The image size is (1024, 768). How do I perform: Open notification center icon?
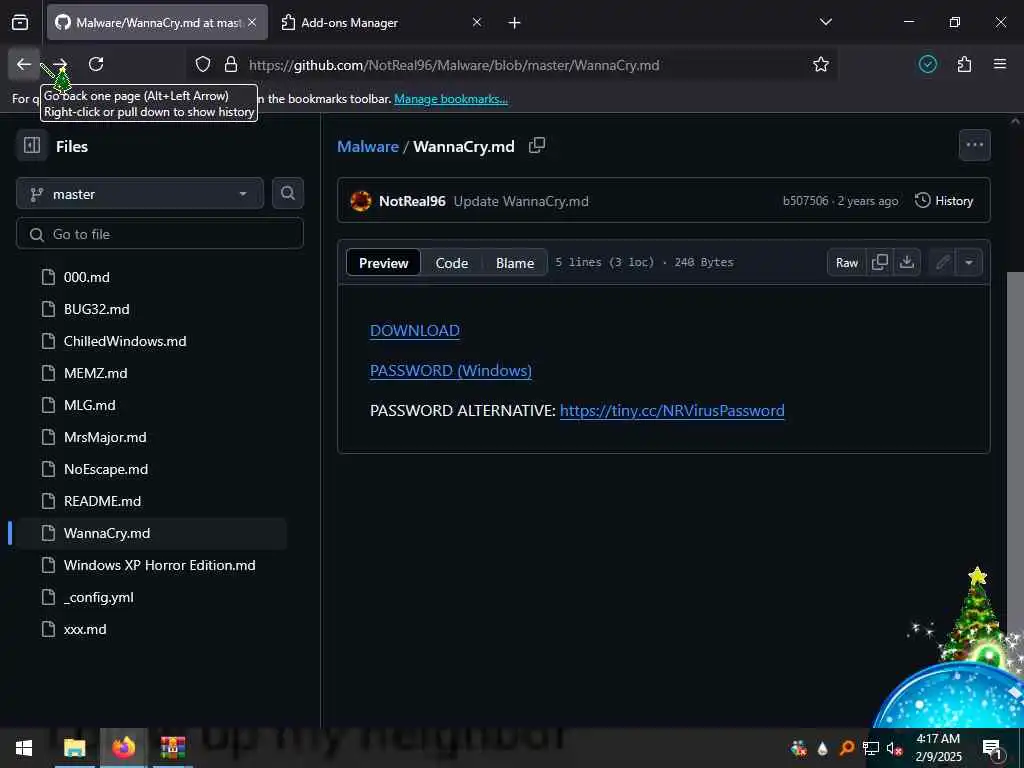tap(993, 749)
